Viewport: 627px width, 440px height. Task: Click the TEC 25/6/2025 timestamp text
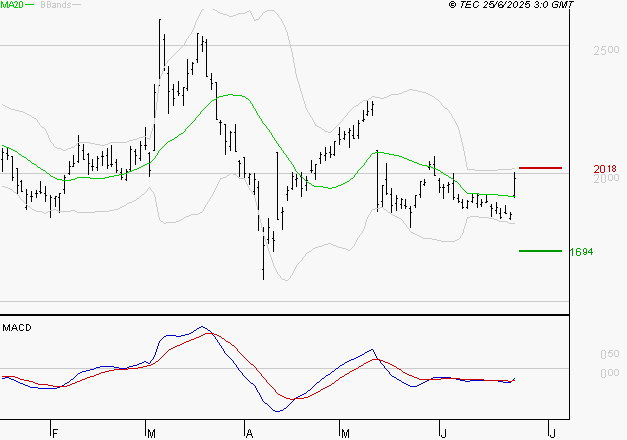(x=511, y=4)
